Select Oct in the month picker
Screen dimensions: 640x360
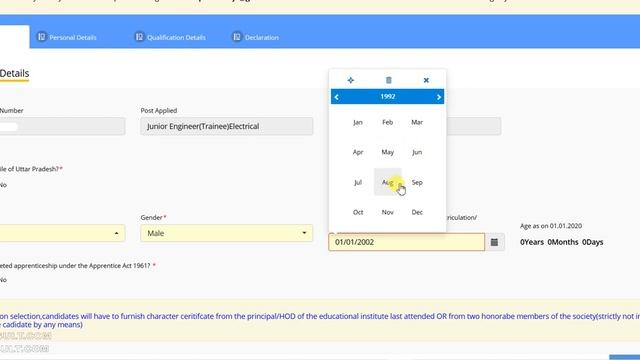tap(358, 212)
